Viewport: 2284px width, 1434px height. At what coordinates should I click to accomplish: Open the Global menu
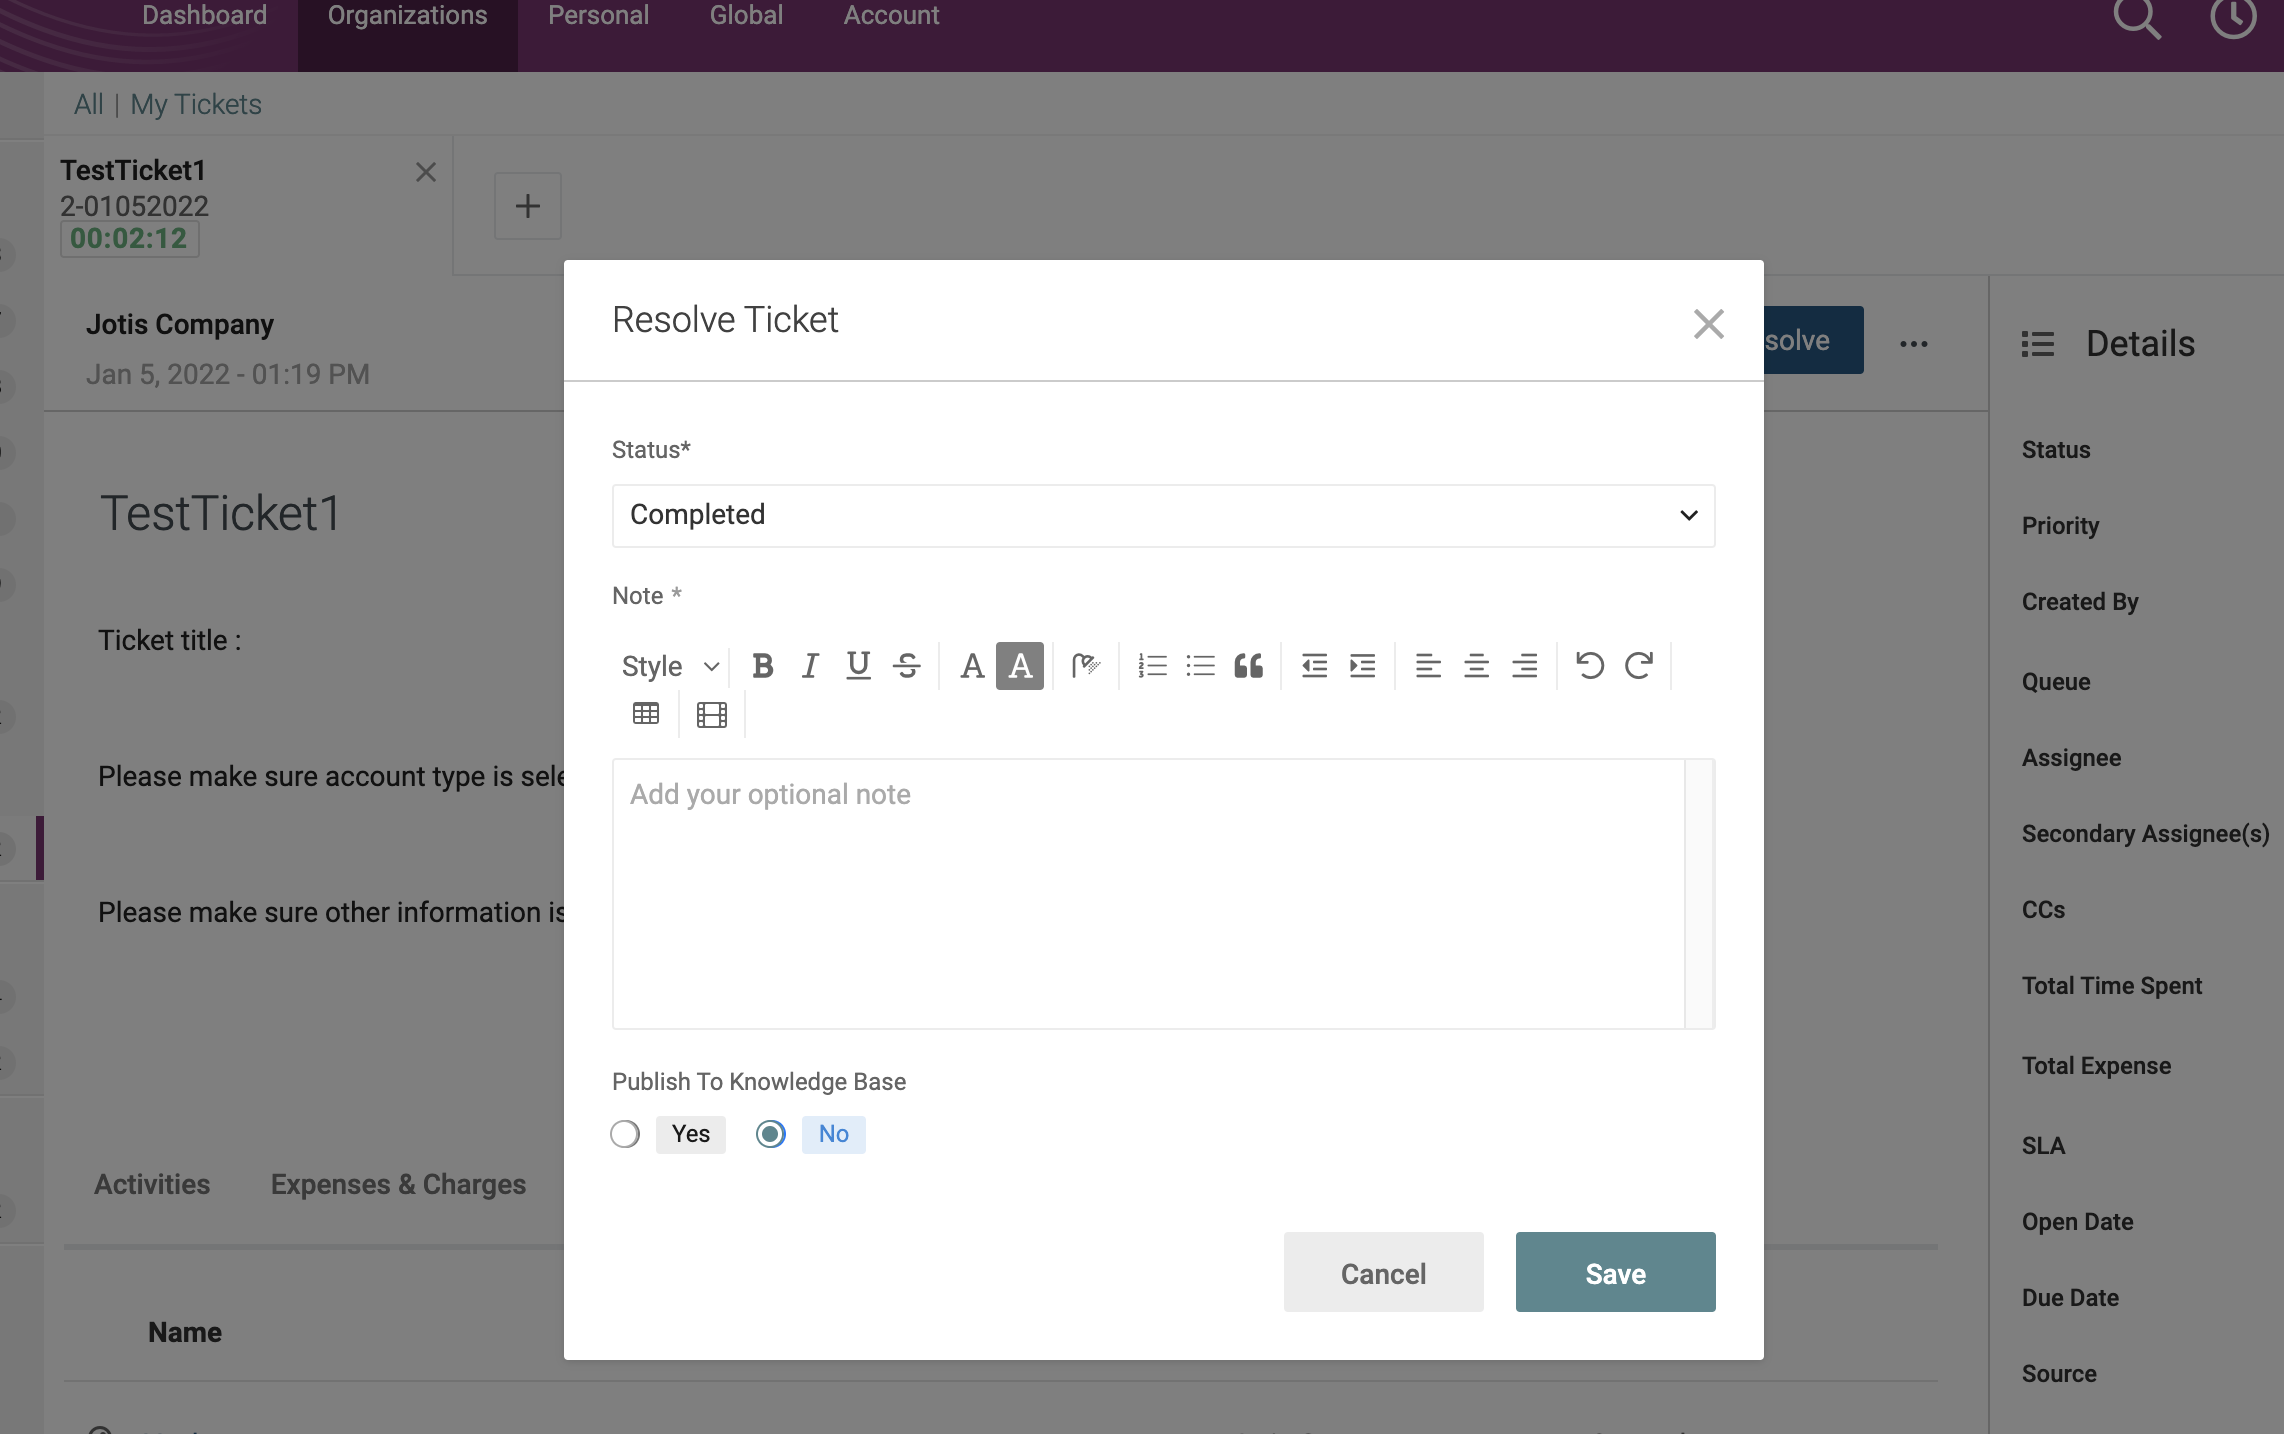pyautogui.click(x=746, y=16)
